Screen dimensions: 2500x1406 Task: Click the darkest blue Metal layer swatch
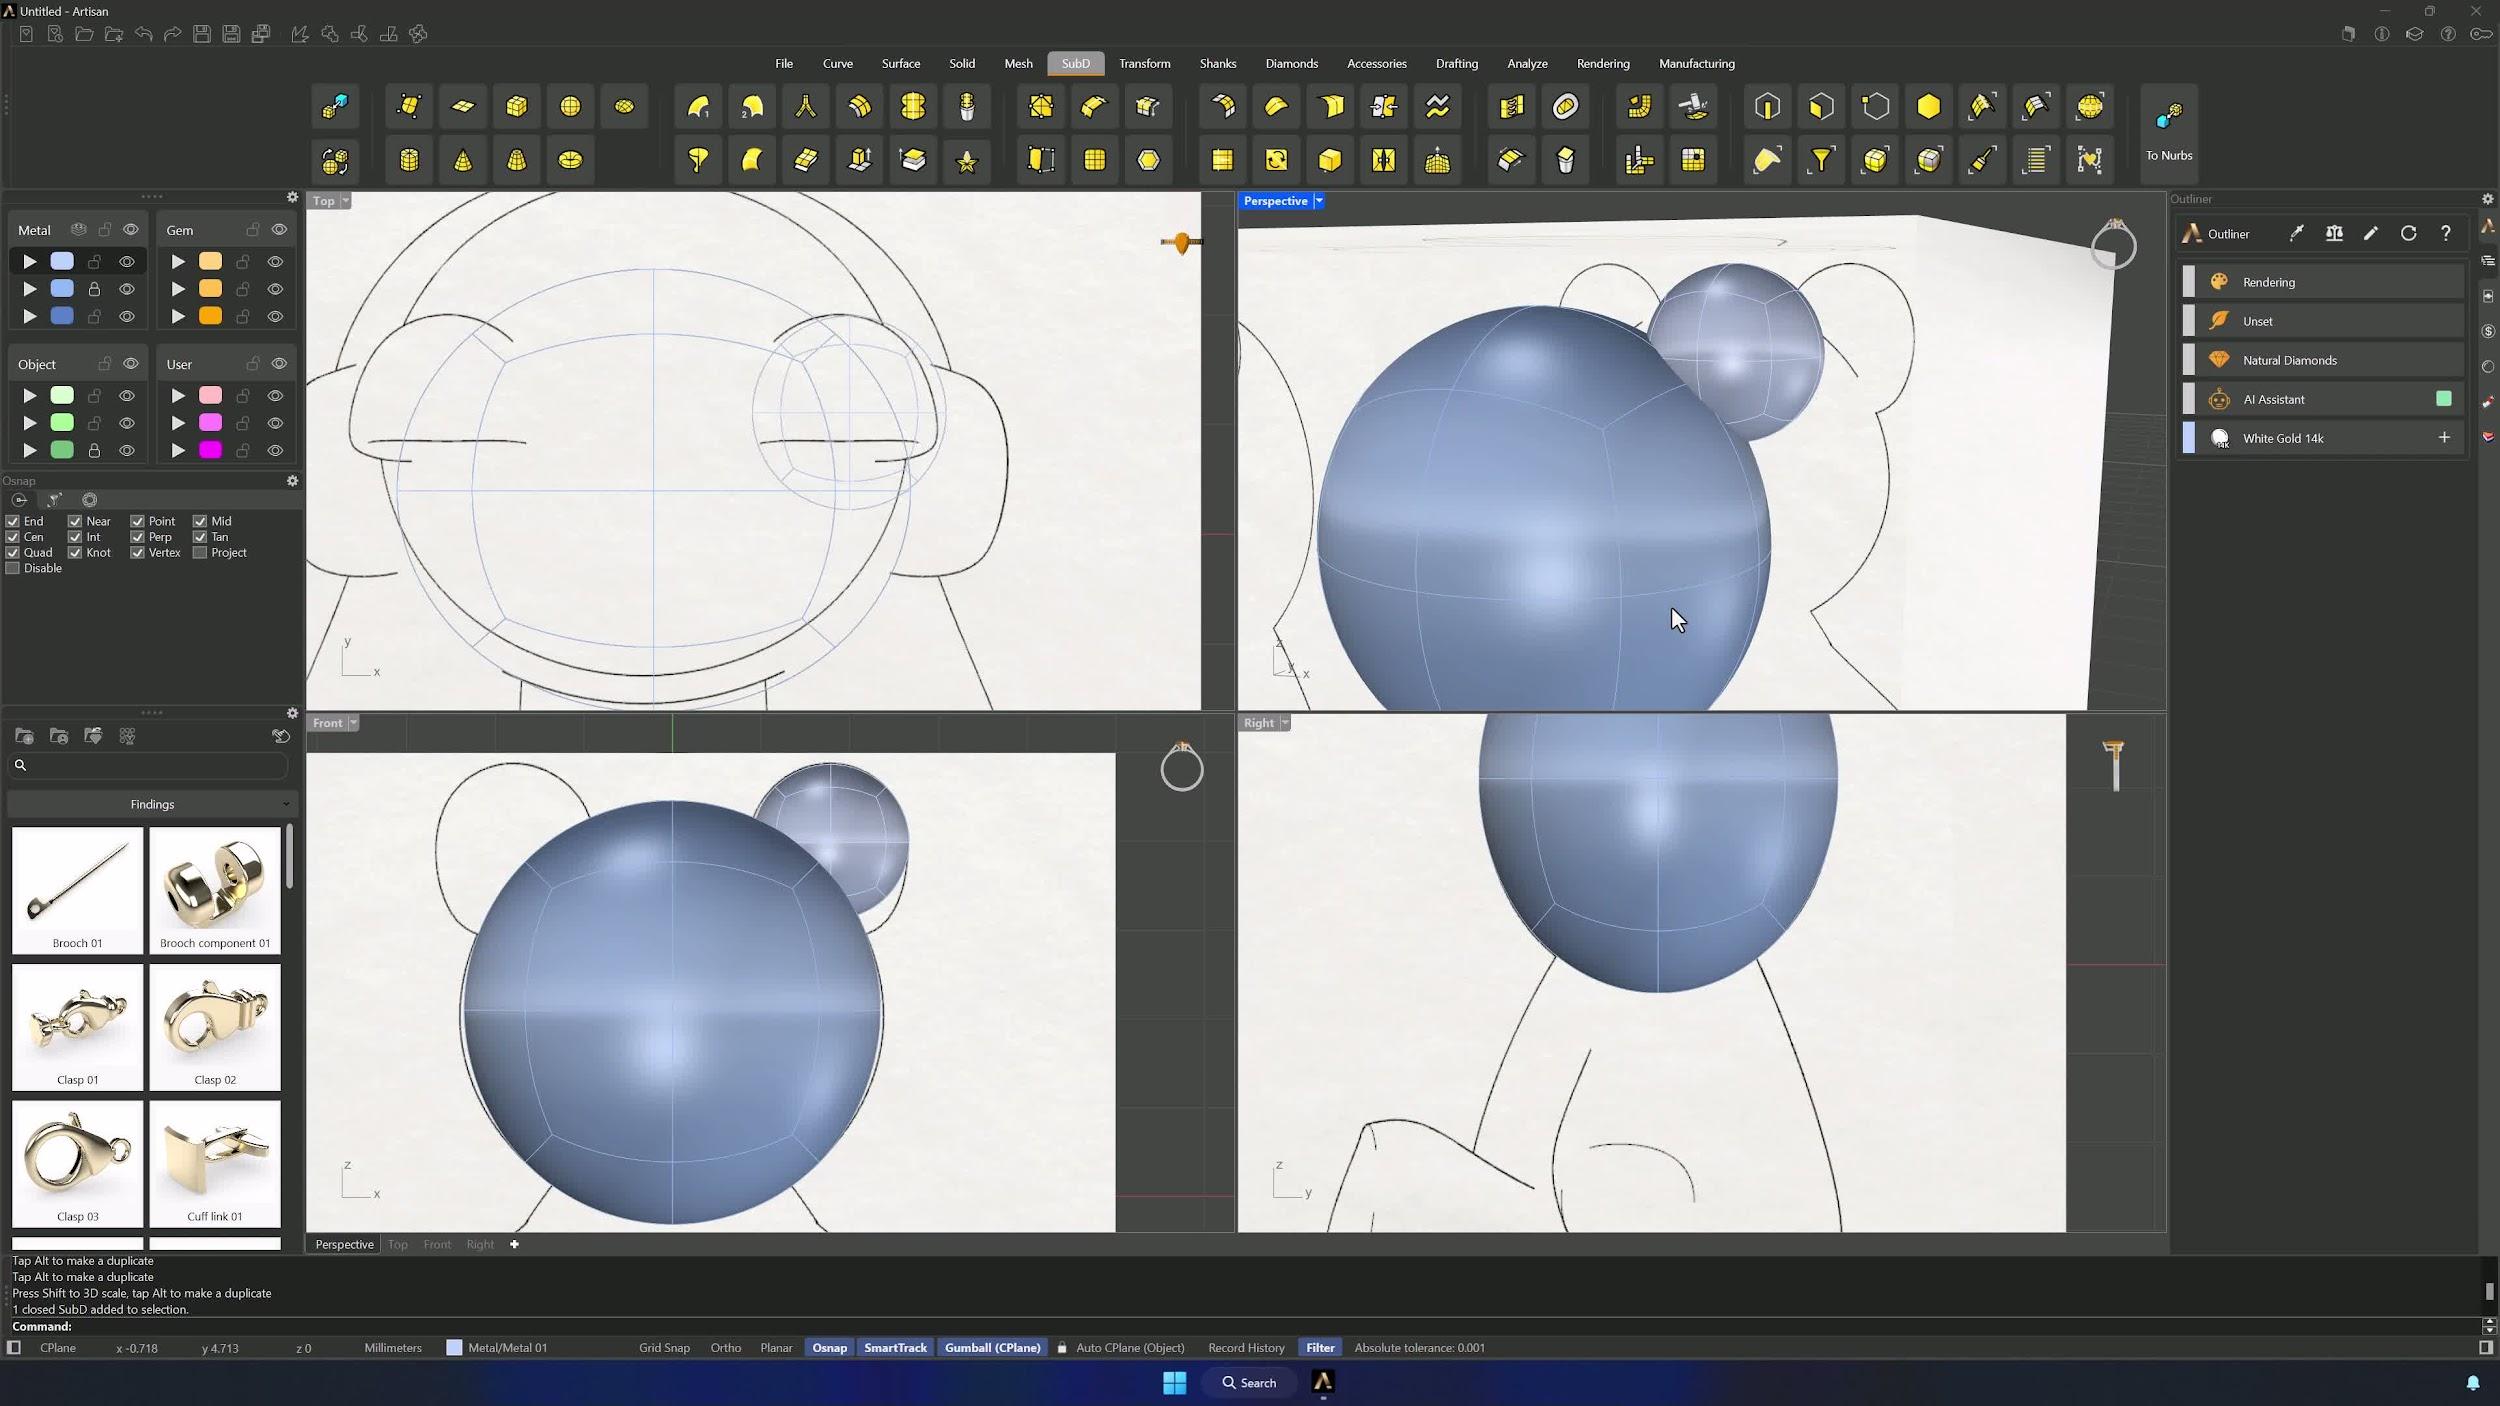pyautogui.click(x=62, y=316)
